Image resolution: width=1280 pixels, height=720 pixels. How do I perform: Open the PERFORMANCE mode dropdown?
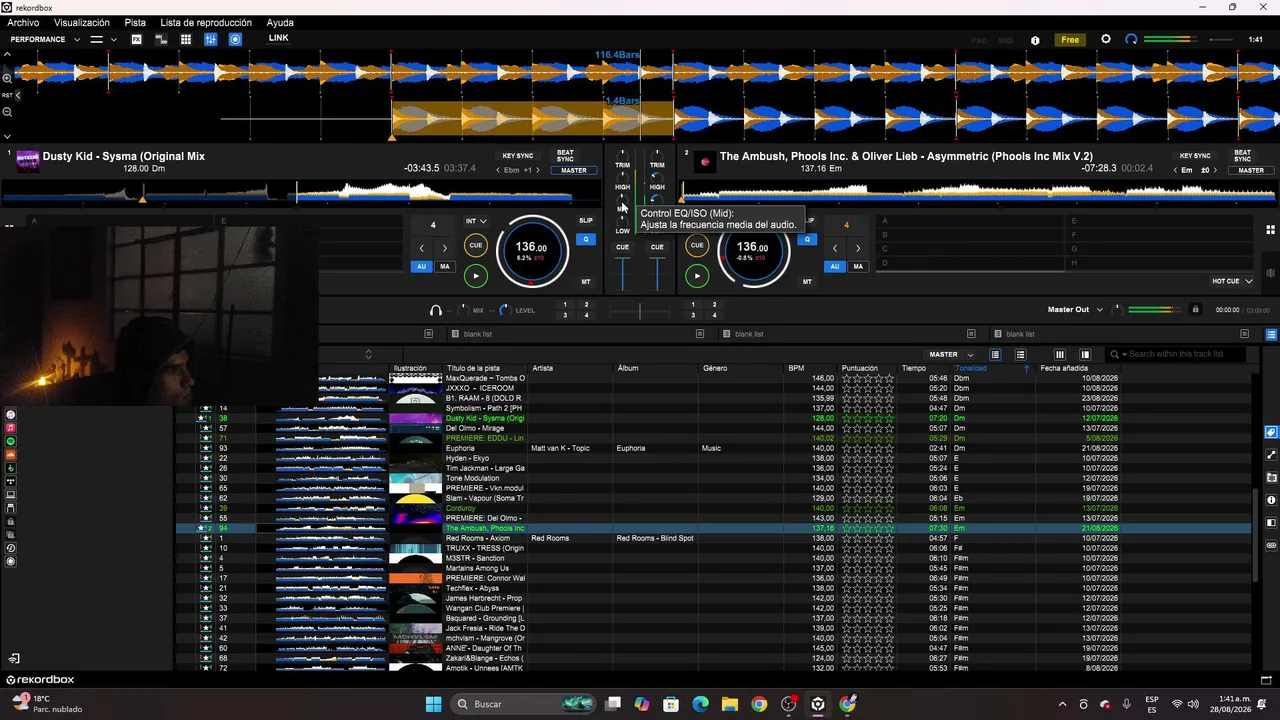point(45,39)
